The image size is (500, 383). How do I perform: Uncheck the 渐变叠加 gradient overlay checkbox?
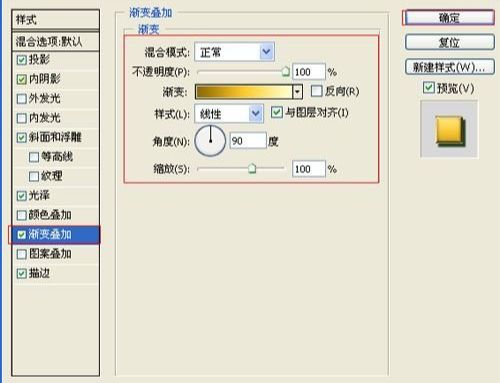(x=22, y=235)
